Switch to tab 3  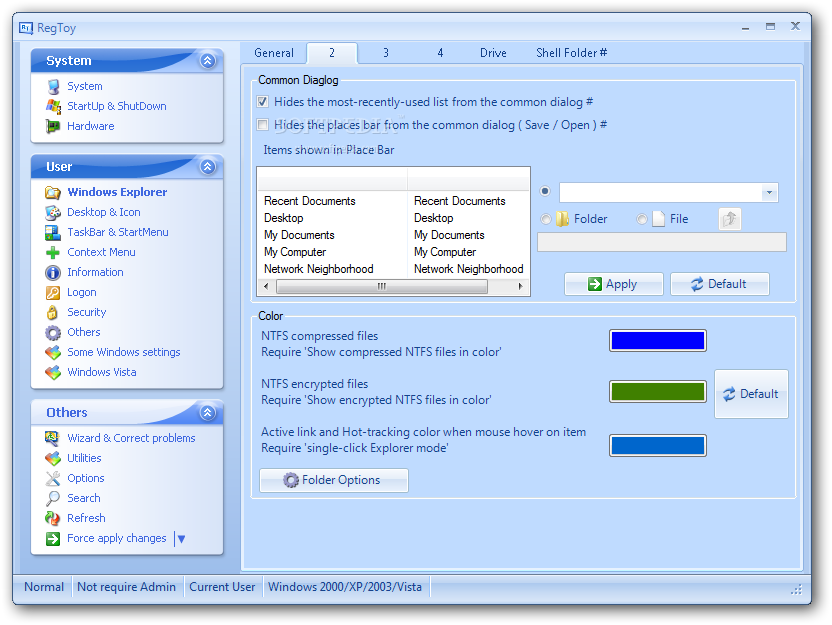386,53
